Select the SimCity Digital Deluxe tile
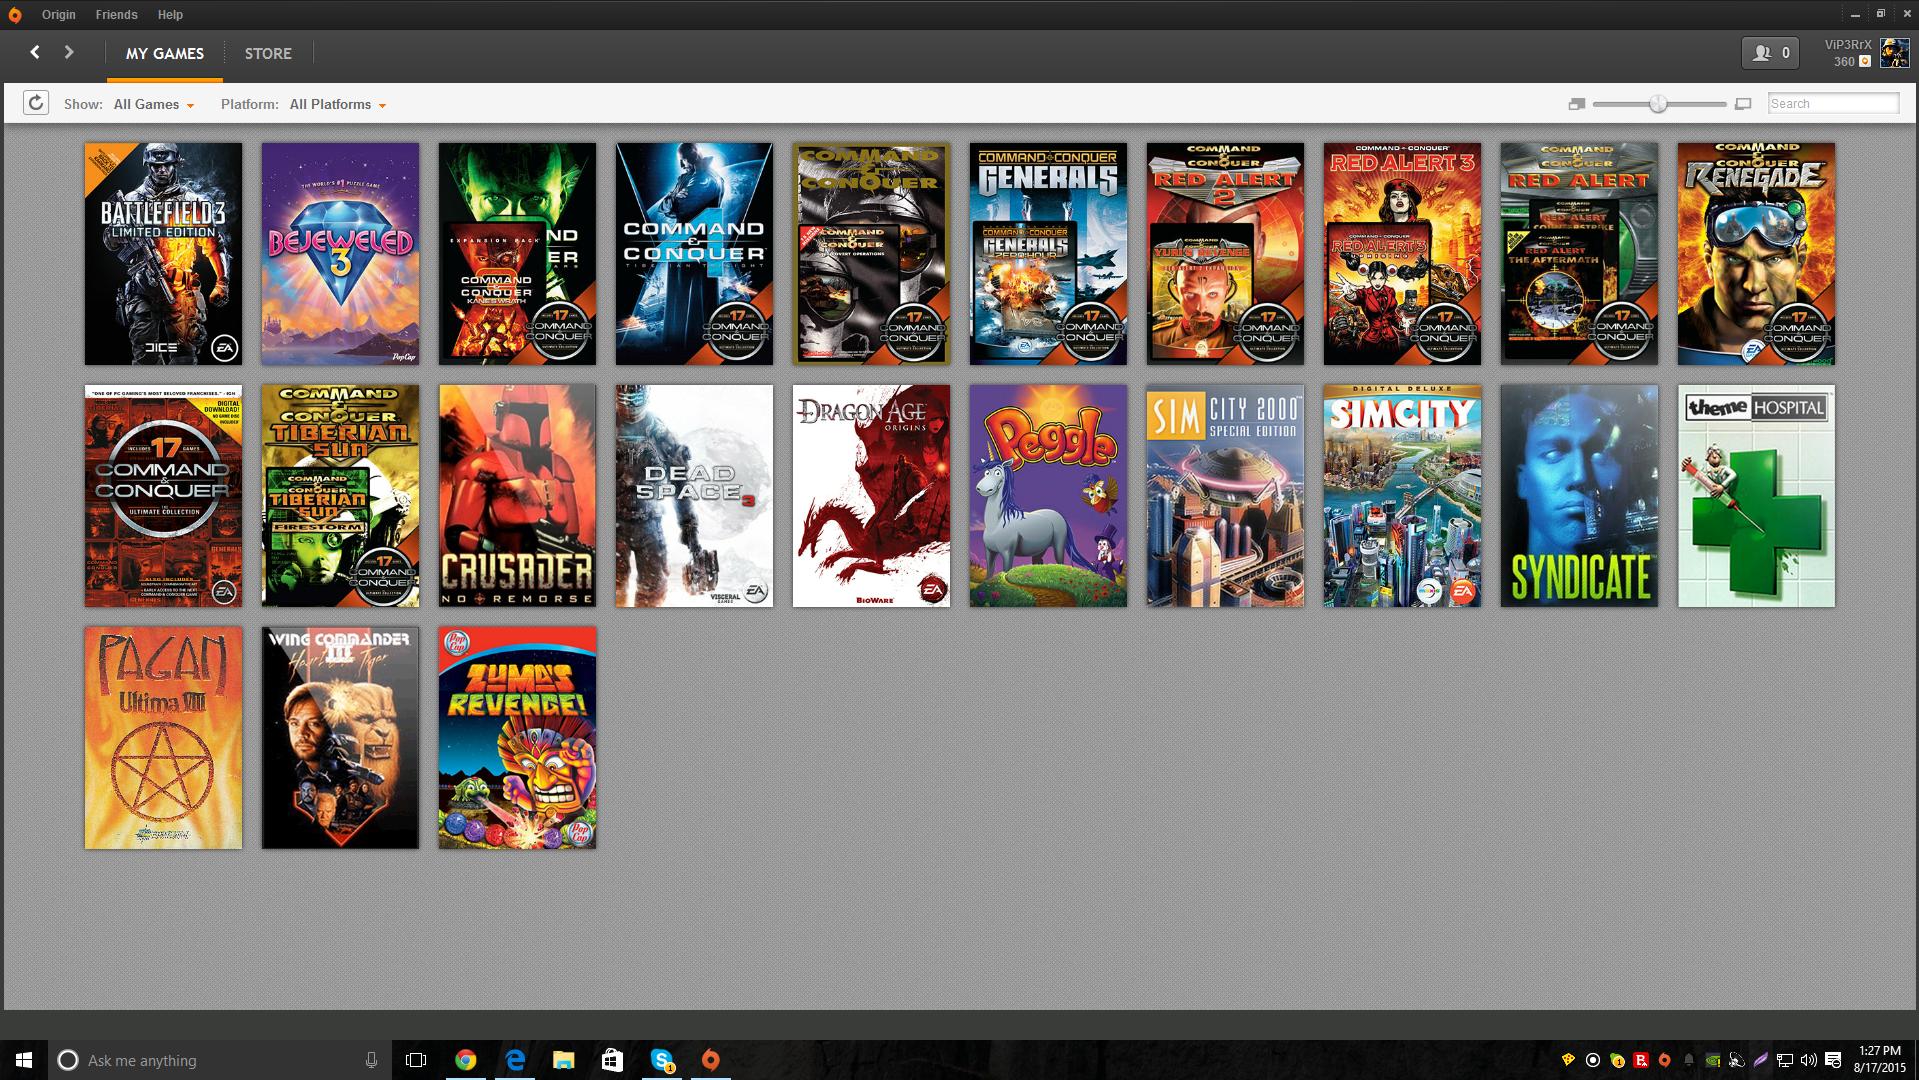Screen dimensions: 1919x1080 point(1402,496)
